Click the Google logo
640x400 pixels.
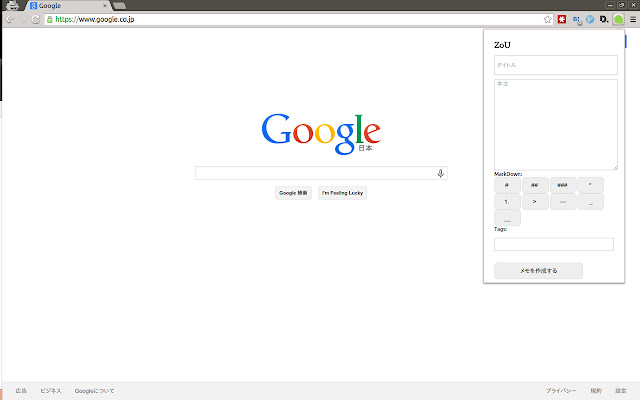point(321,133)
